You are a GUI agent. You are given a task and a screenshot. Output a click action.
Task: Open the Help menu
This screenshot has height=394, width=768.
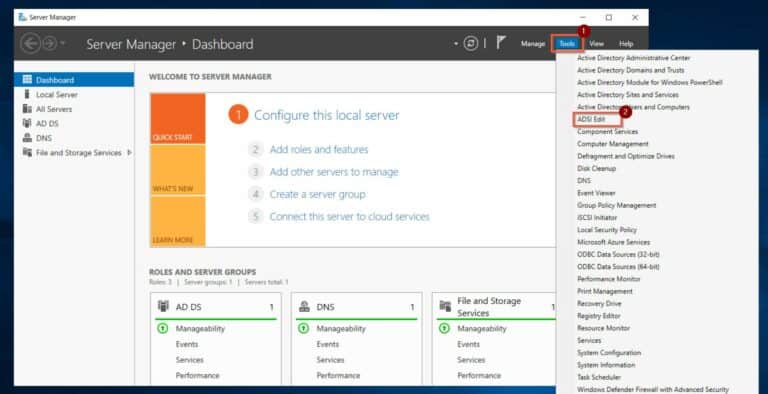coord(626,44)
